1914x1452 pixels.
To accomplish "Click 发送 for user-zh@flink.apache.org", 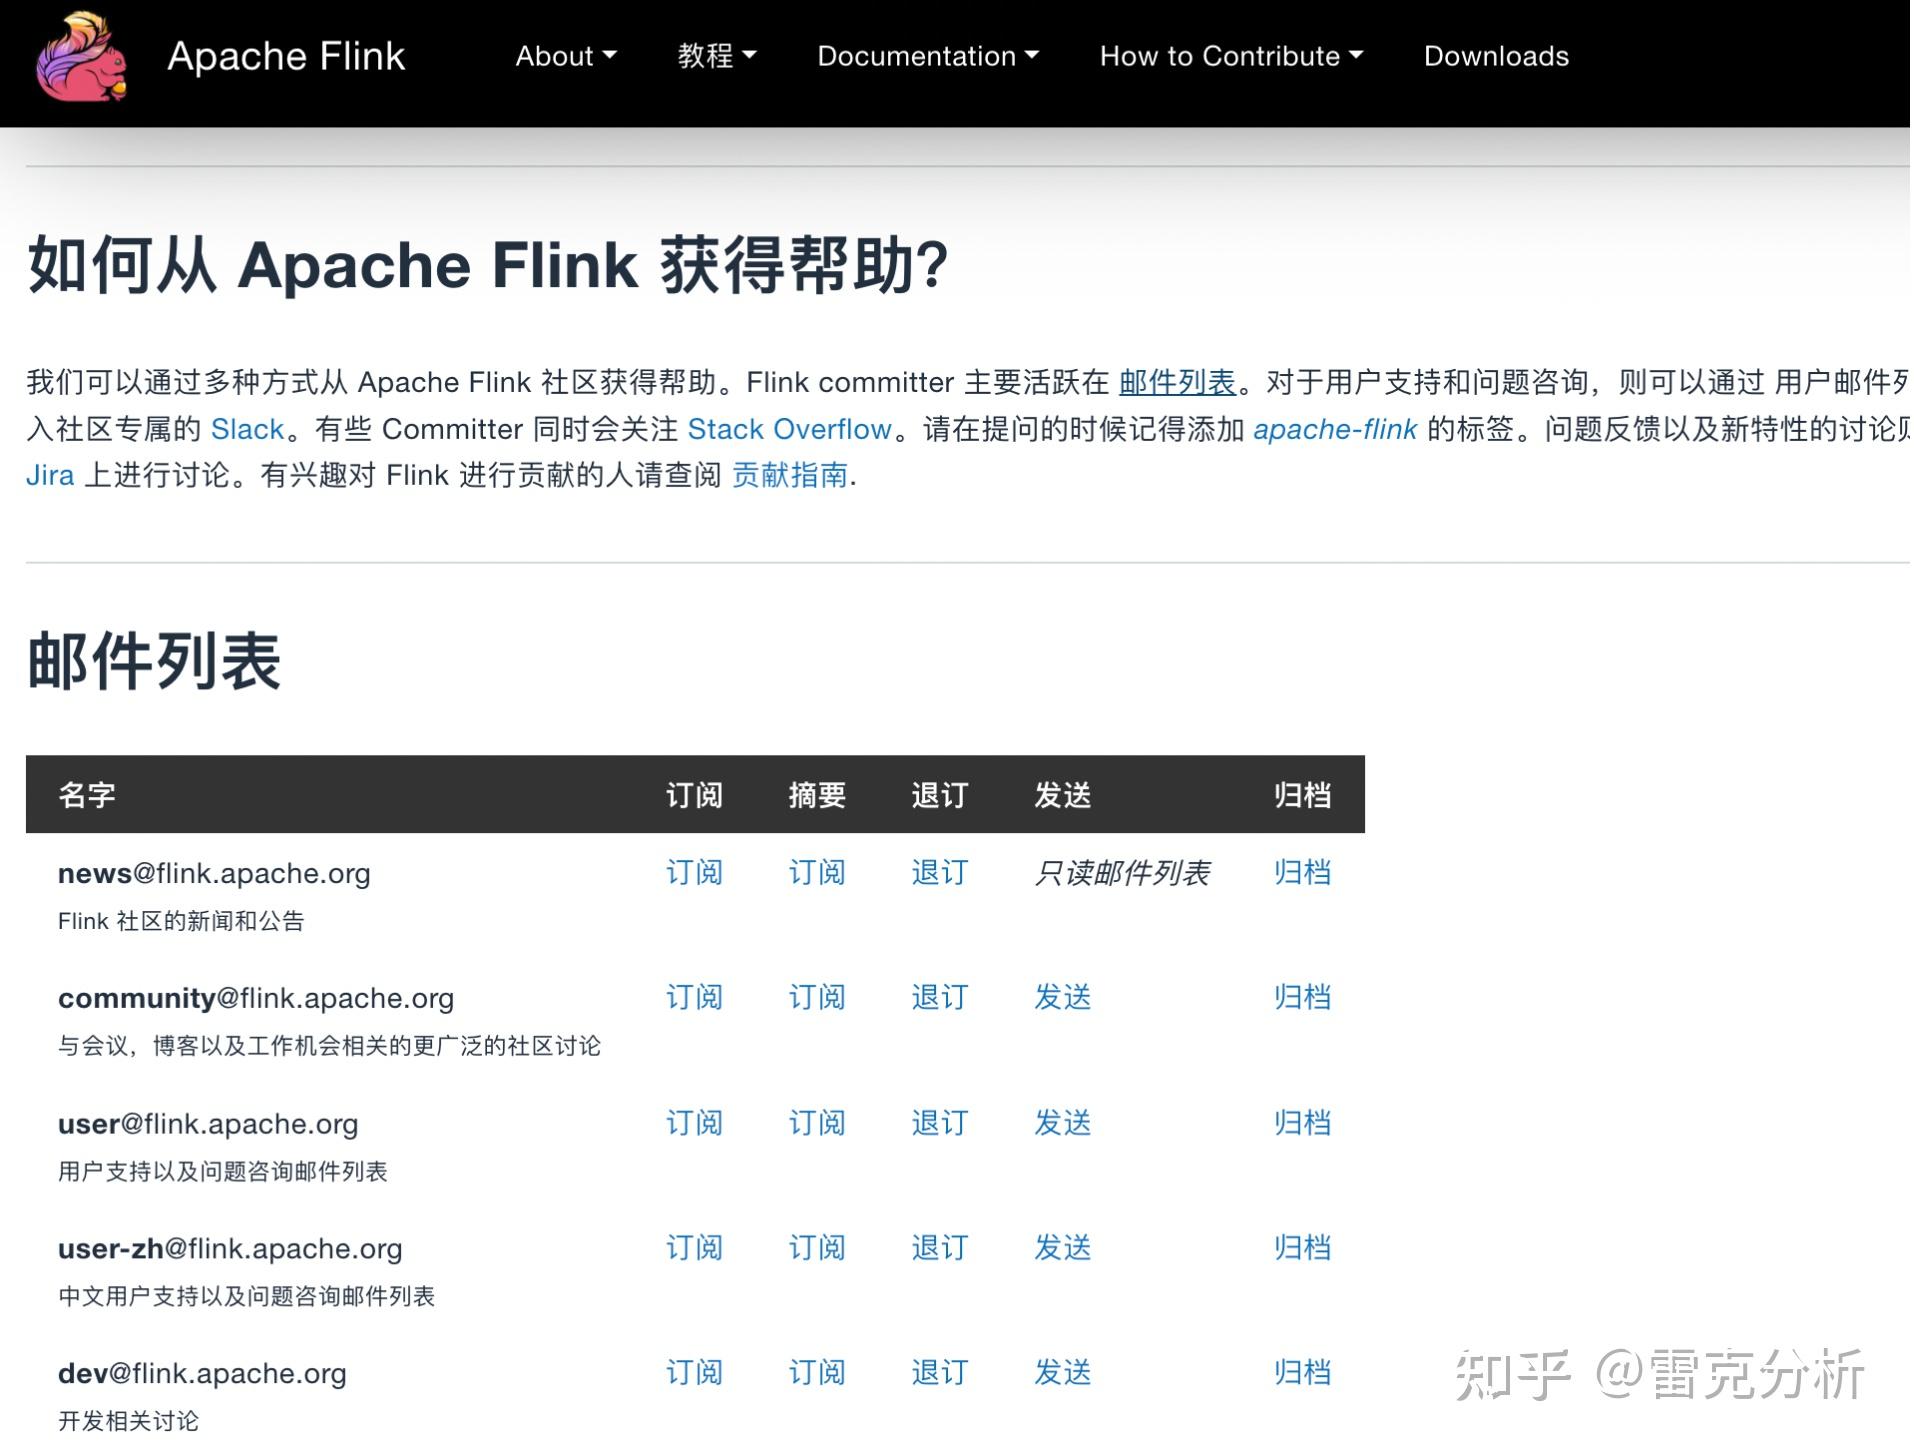I will pyautogui.click(x=1062, y=1248).
